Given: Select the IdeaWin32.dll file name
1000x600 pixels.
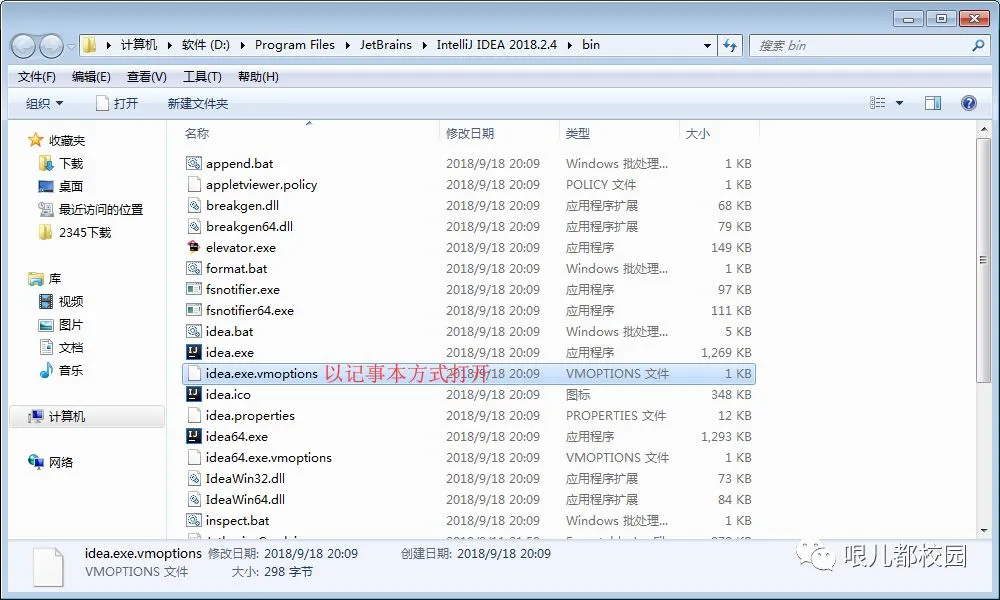Looking at the screenshot, I should click(x=245, y=479).
